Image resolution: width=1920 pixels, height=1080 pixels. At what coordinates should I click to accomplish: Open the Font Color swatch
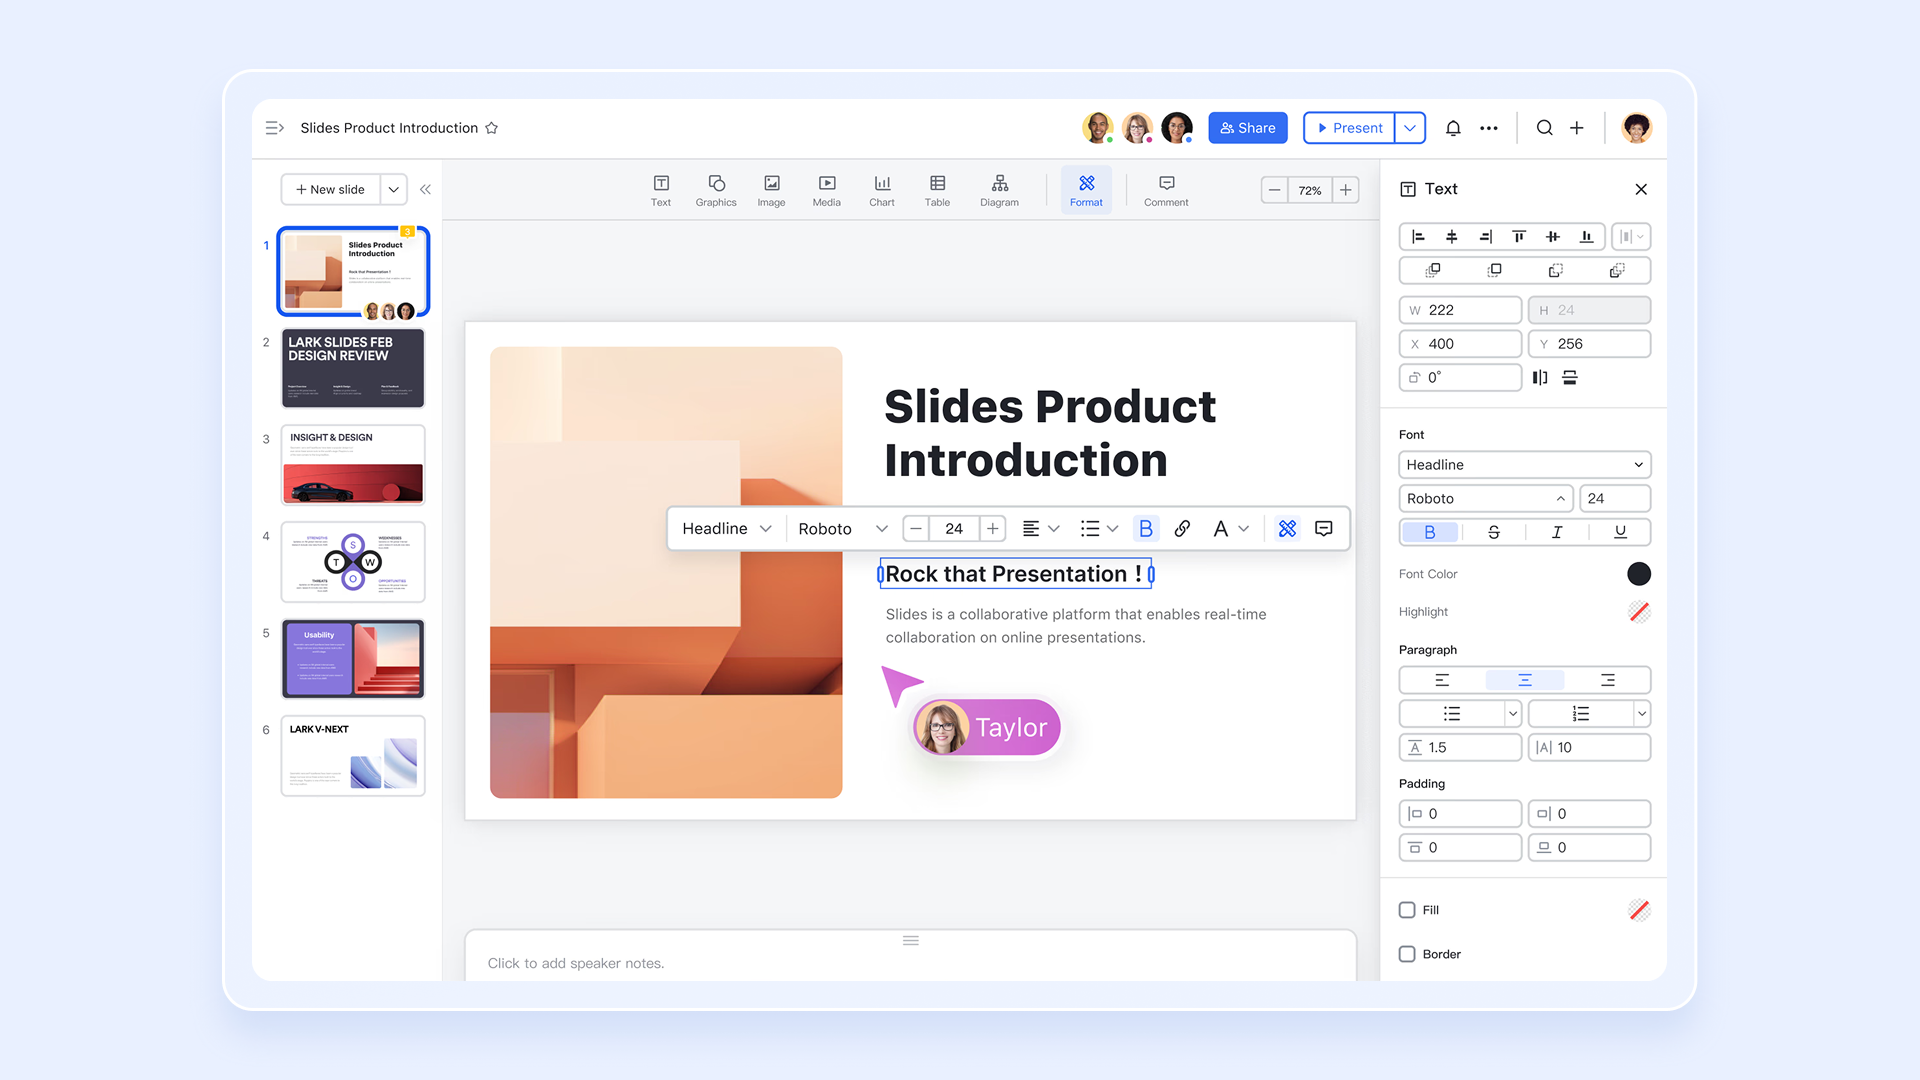[x=1638, y=574]
